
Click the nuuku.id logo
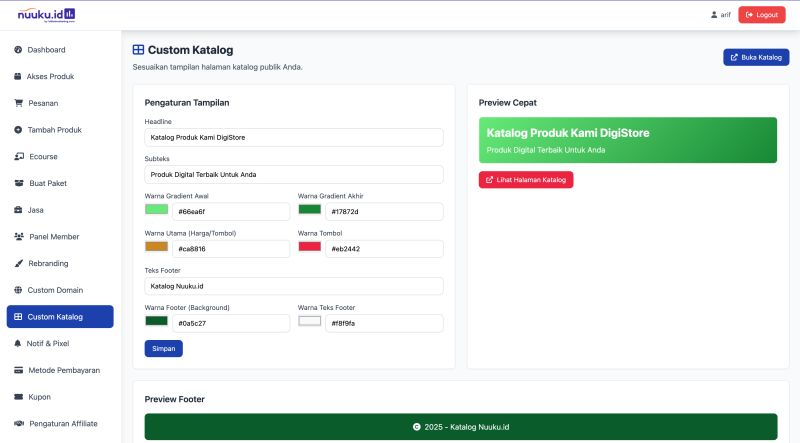pyautogui.click(x=46, y=14)
